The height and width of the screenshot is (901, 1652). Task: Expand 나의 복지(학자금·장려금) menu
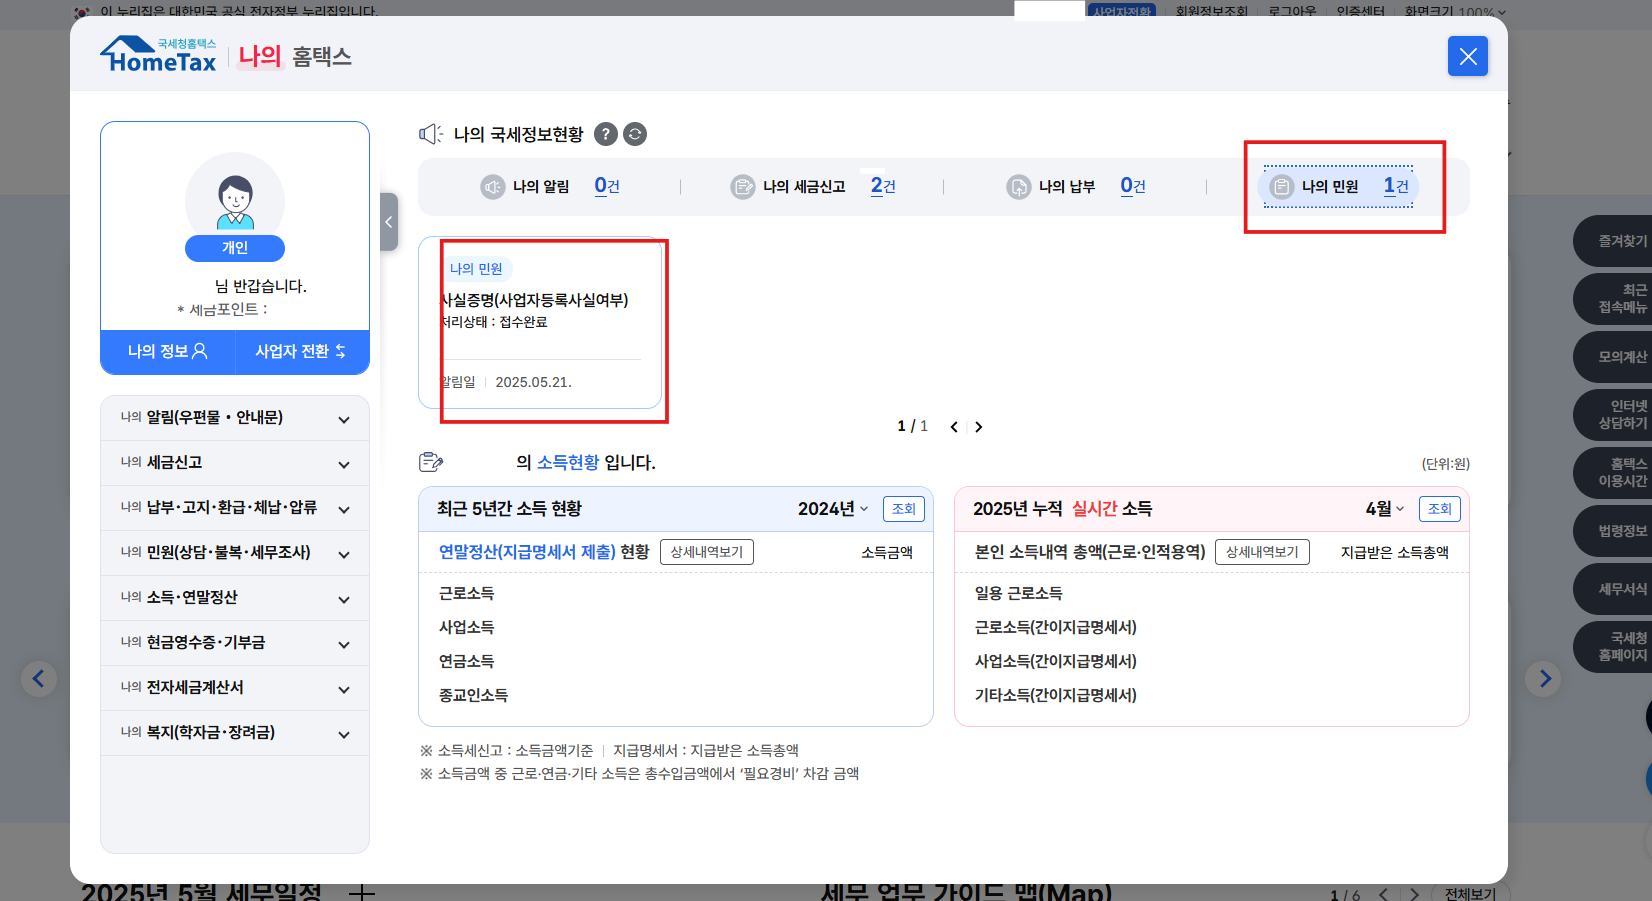tap(235, 733)
